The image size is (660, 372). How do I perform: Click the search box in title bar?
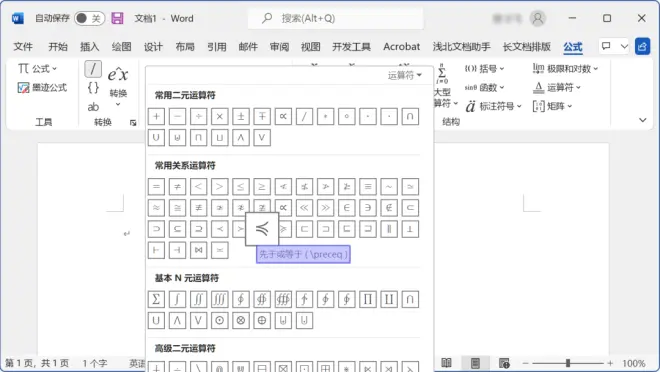336,18
